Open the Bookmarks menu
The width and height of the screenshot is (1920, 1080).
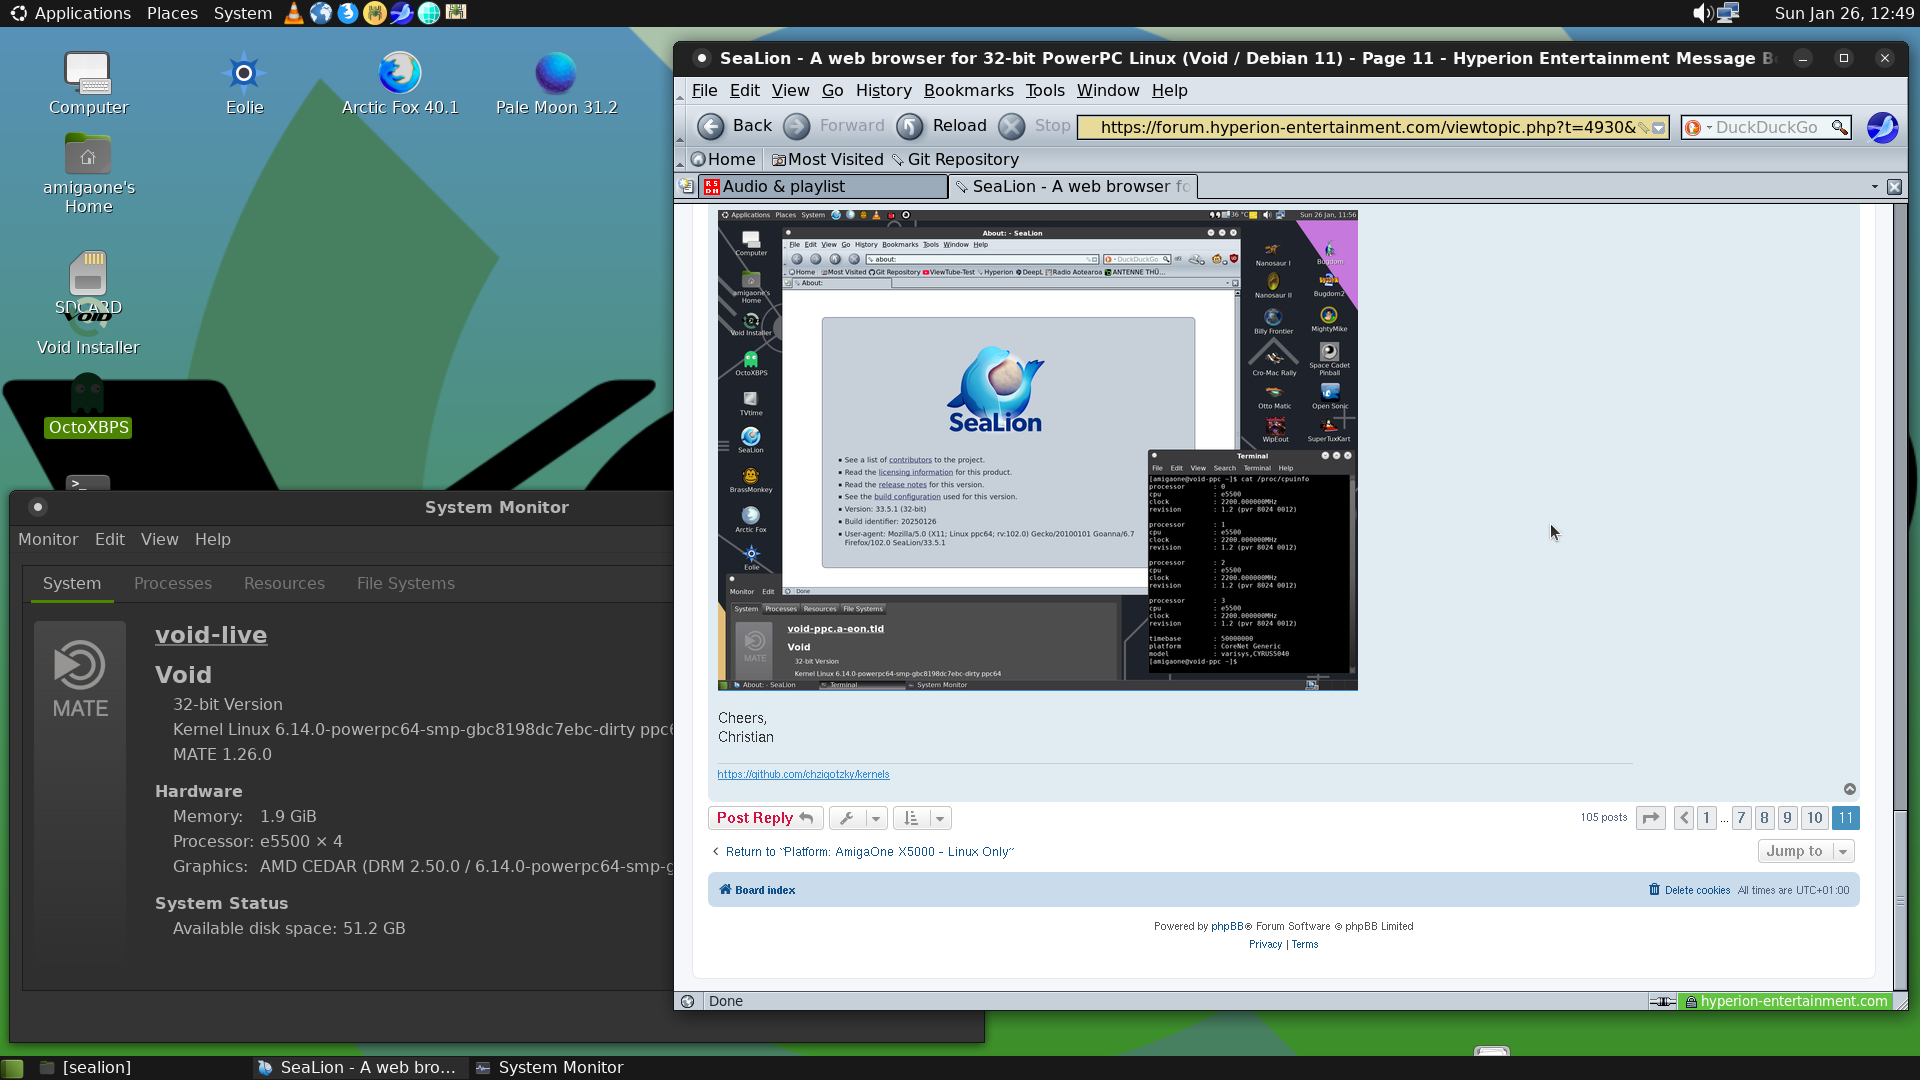click(968, 90)
